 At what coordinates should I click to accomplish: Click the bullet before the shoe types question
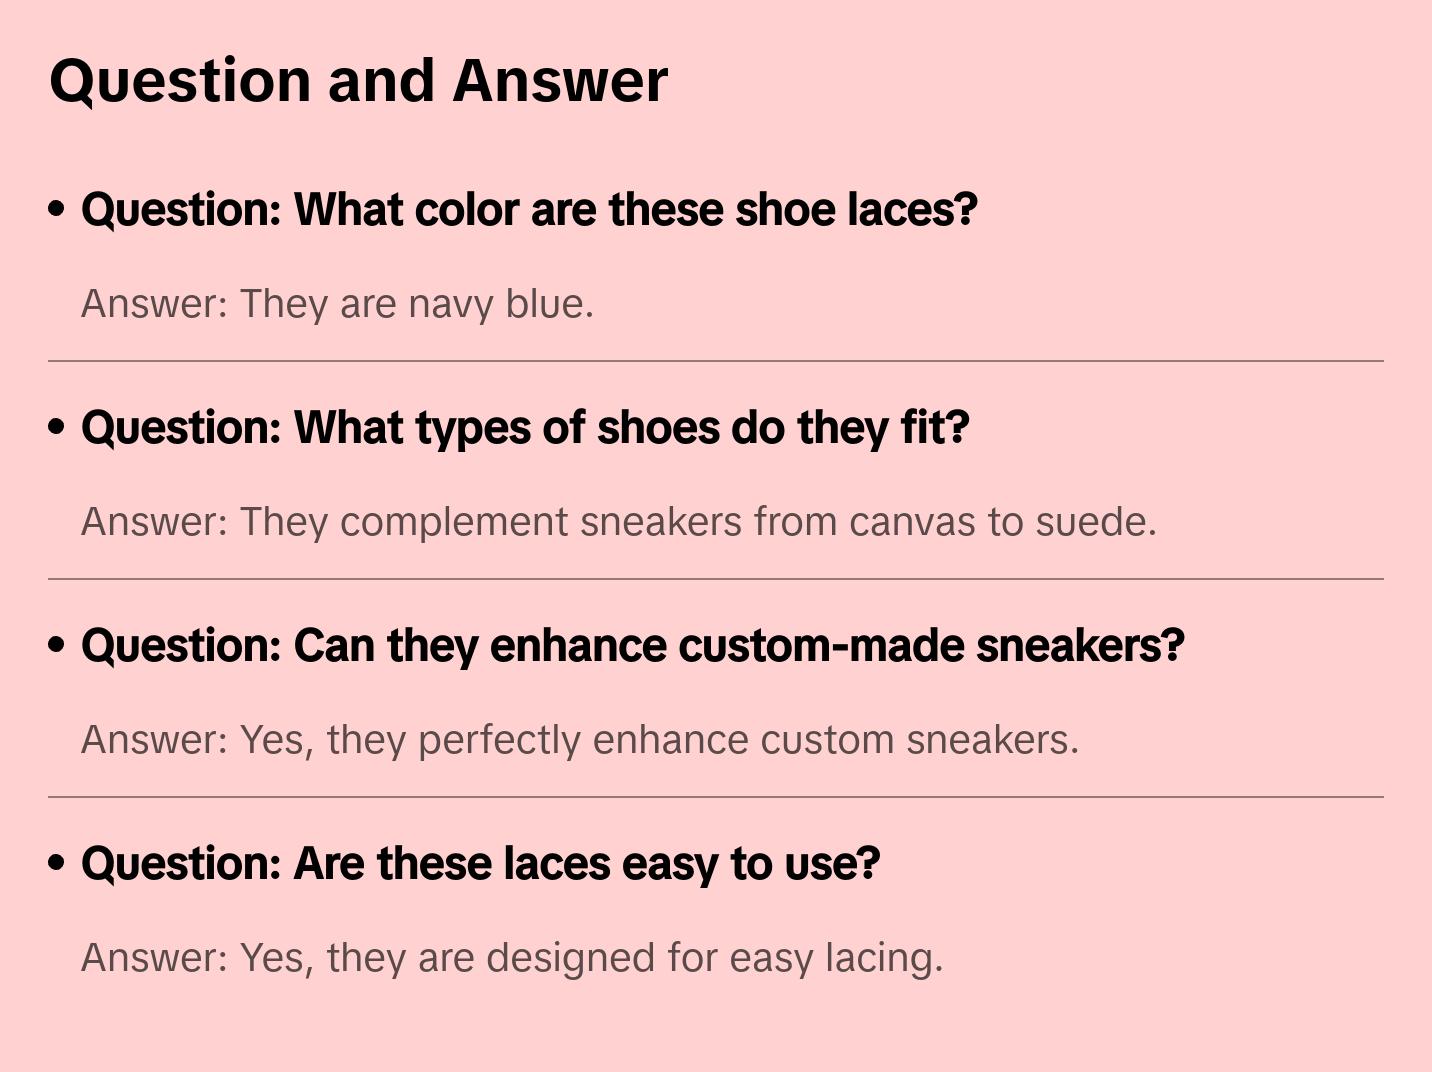click(57, 427)
